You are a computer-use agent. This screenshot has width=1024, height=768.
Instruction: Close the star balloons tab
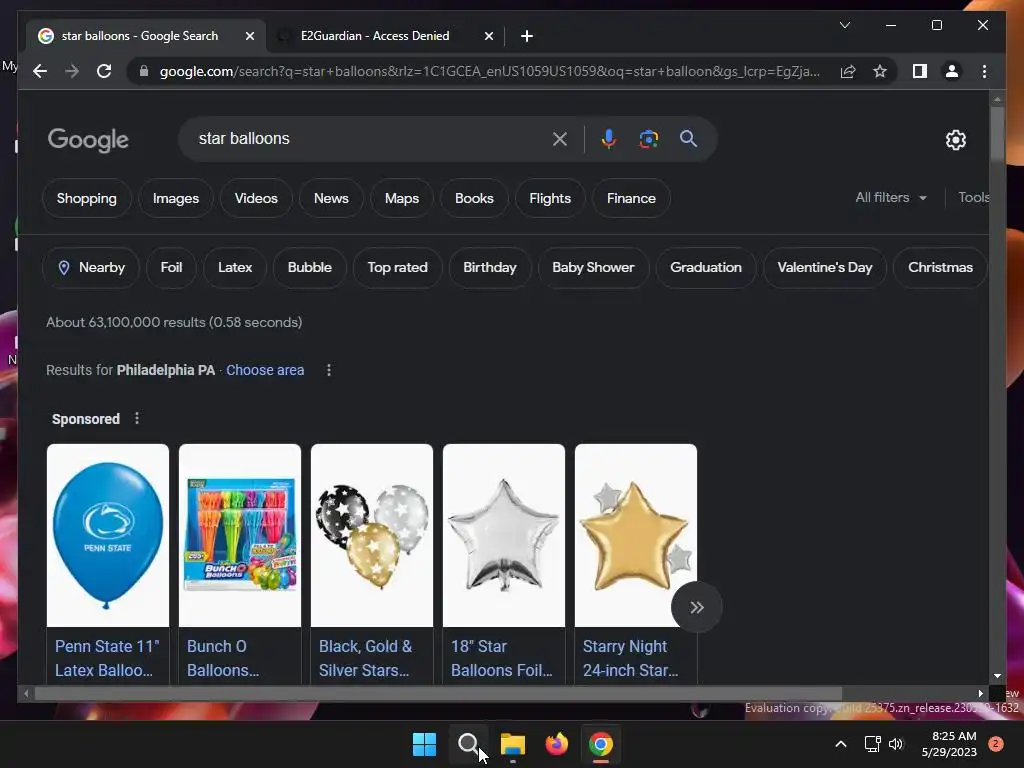(249, 36)
